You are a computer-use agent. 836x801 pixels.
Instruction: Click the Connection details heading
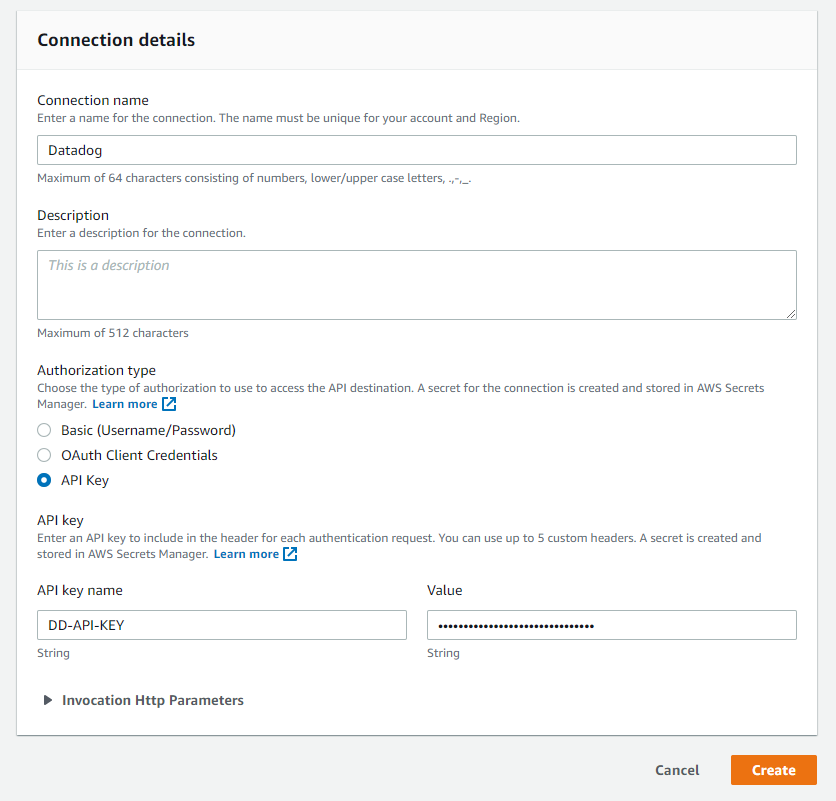coord(115,40)
